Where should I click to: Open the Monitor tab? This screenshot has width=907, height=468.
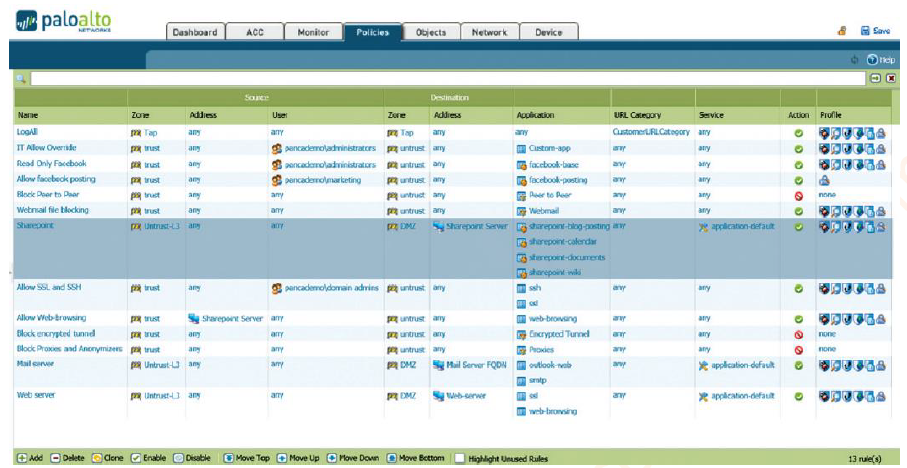point(313,32)
